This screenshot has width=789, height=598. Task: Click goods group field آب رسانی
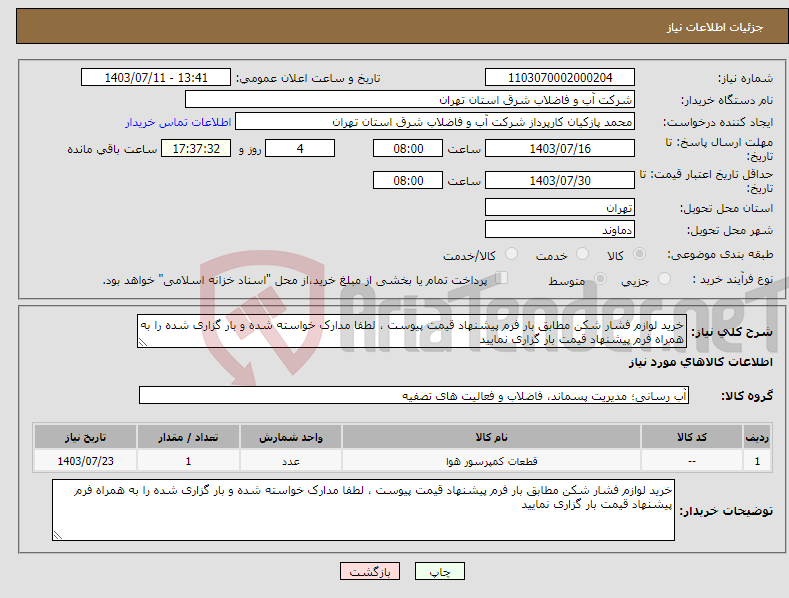(x=414, y=396)
